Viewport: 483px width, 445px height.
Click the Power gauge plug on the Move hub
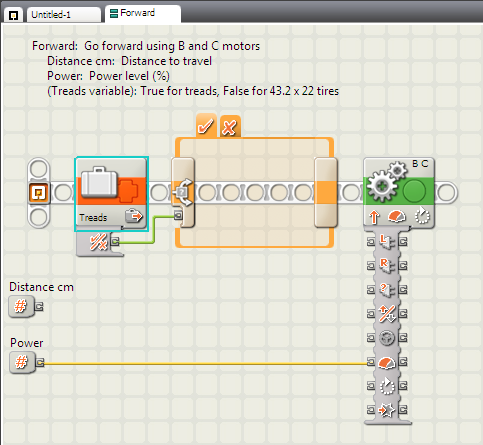tap(387, 362)
